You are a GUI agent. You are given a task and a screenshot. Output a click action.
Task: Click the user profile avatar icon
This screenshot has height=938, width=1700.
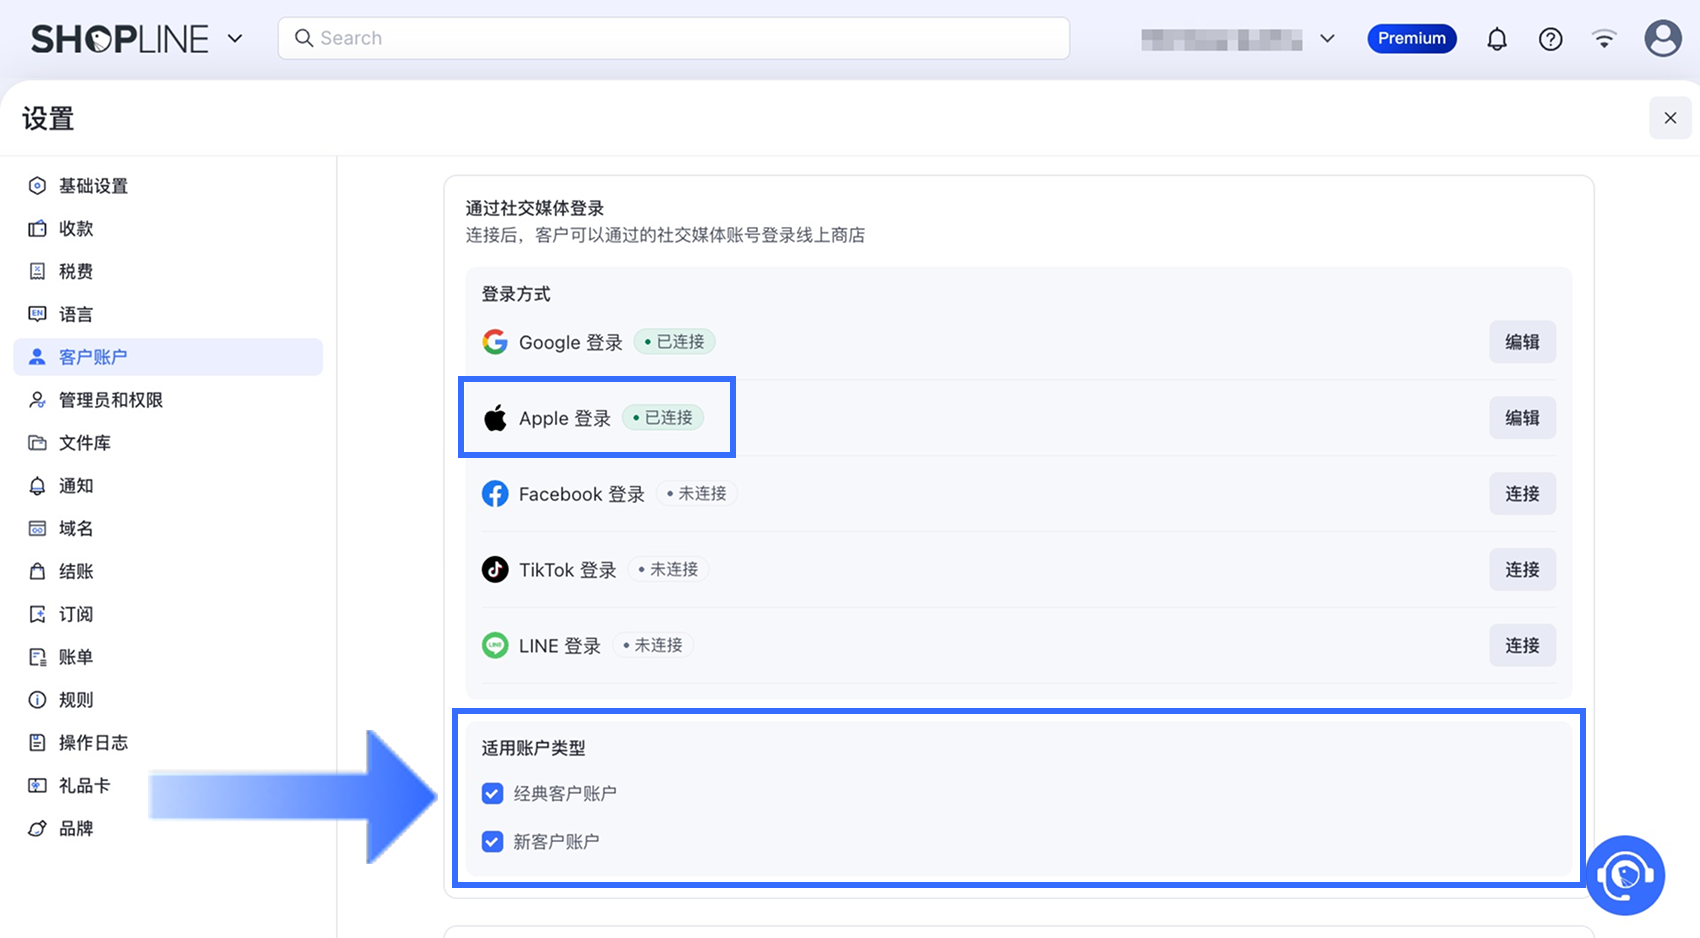click(1662, 39)
